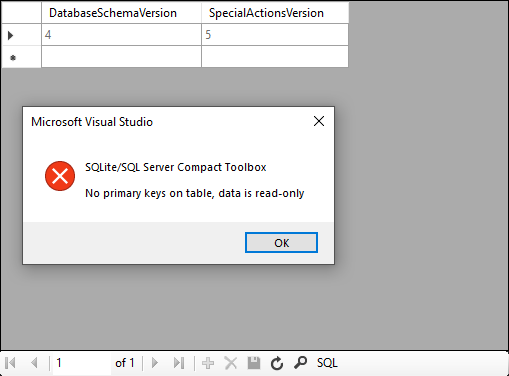Click empty new-row DatabaseSchemaVersion cell
This screenshot has height=376, width=509.
[x=121, y=57]
